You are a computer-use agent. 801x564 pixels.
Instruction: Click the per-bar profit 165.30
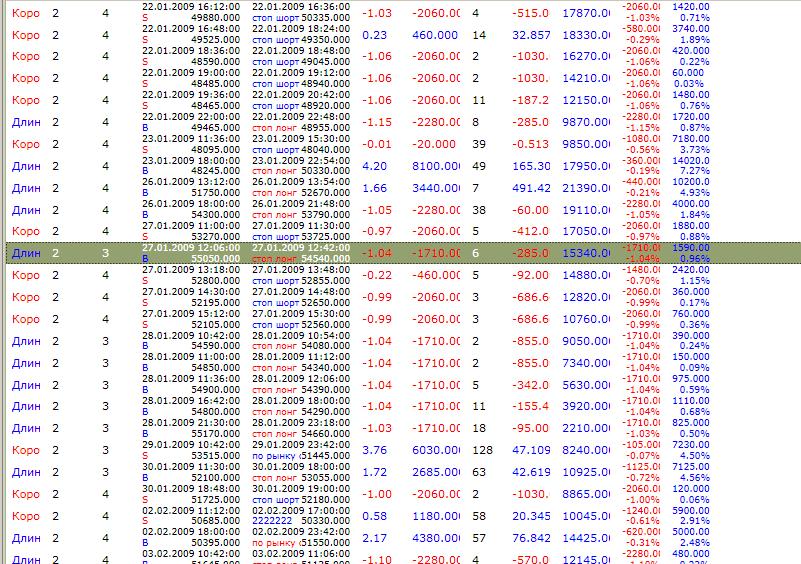[531, 167]
